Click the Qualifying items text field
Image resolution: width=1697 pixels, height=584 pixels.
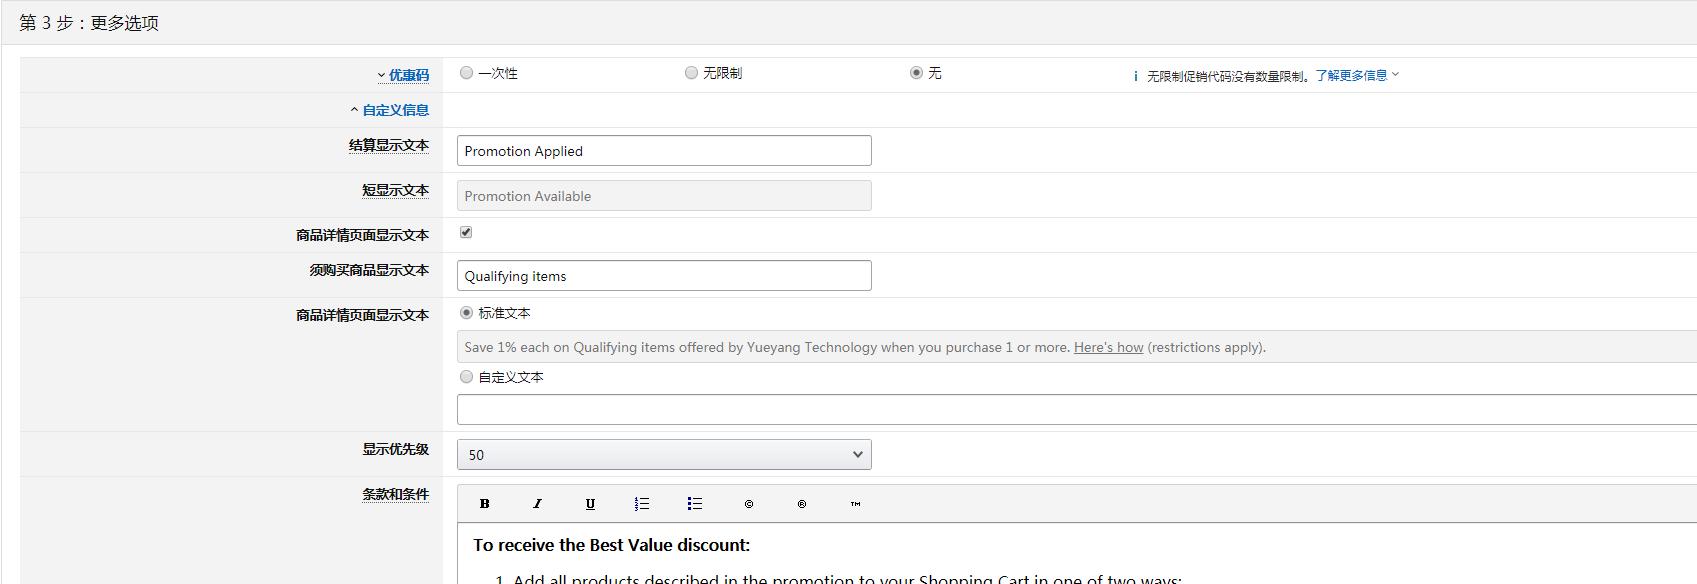pyautogui.click(x=664, y=276)
